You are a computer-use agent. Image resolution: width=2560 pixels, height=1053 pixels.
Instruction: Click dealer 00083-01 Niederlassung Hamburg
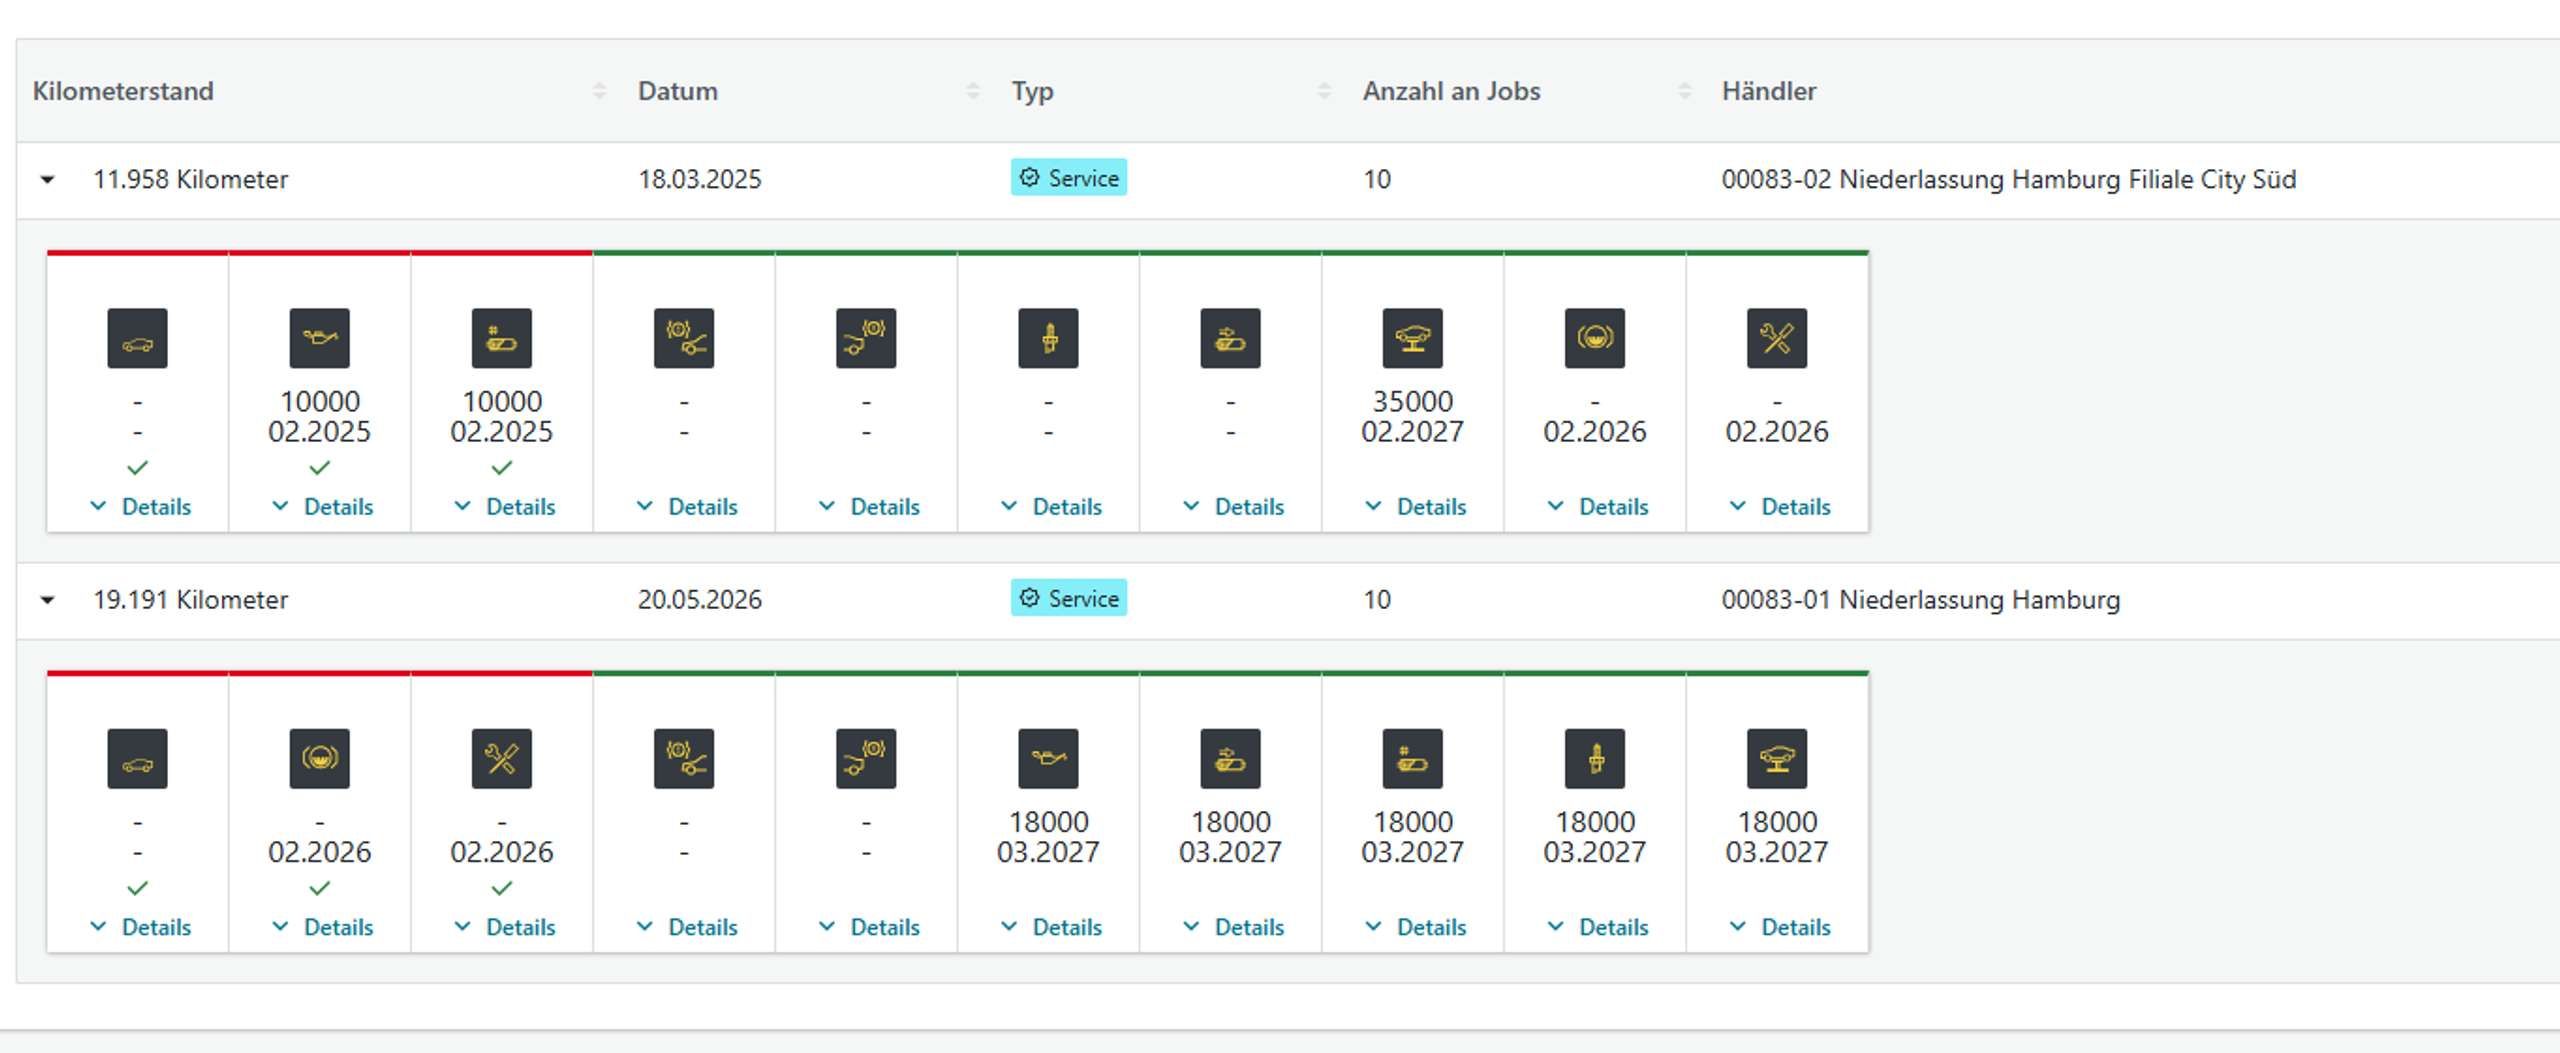(x=1920, y=600)
